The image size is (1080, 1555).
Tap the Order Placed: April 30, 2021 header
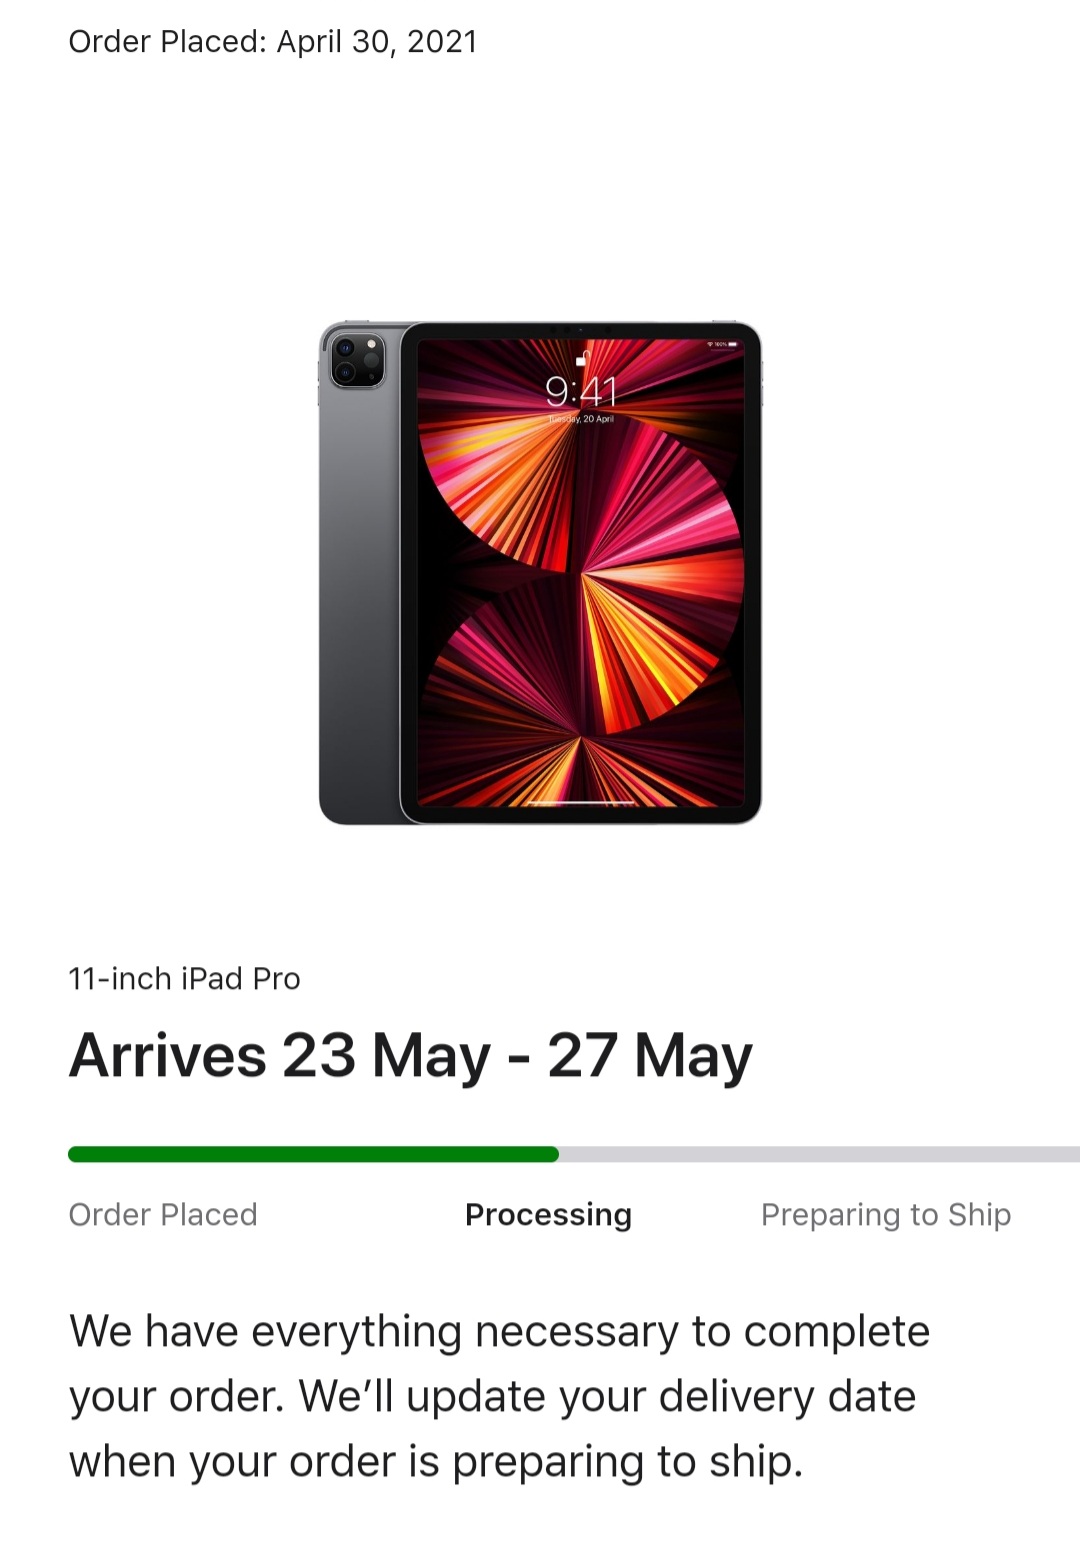tap(273, 42)
